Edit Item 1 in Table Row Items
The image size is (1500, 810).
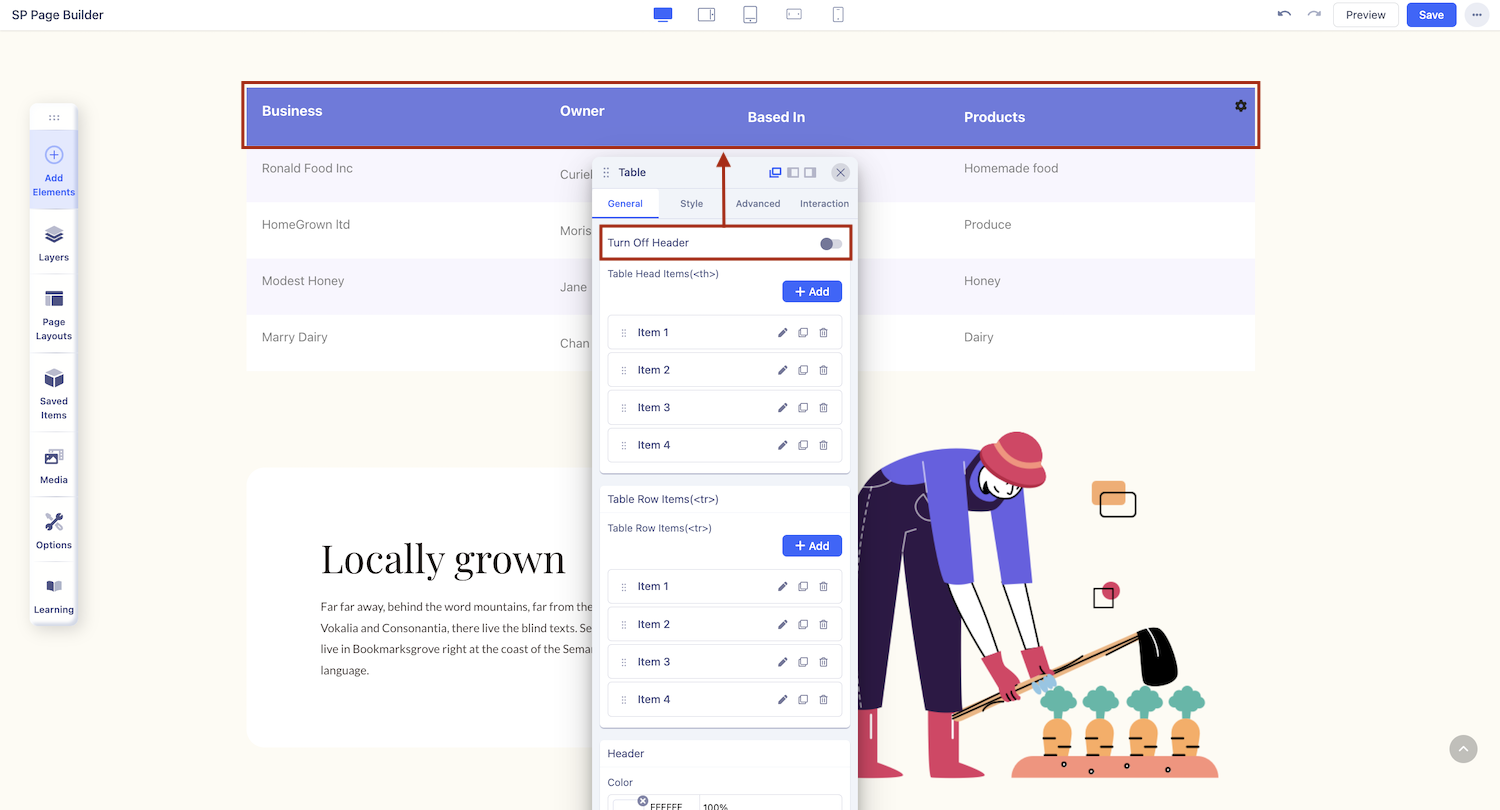point(783,587)
